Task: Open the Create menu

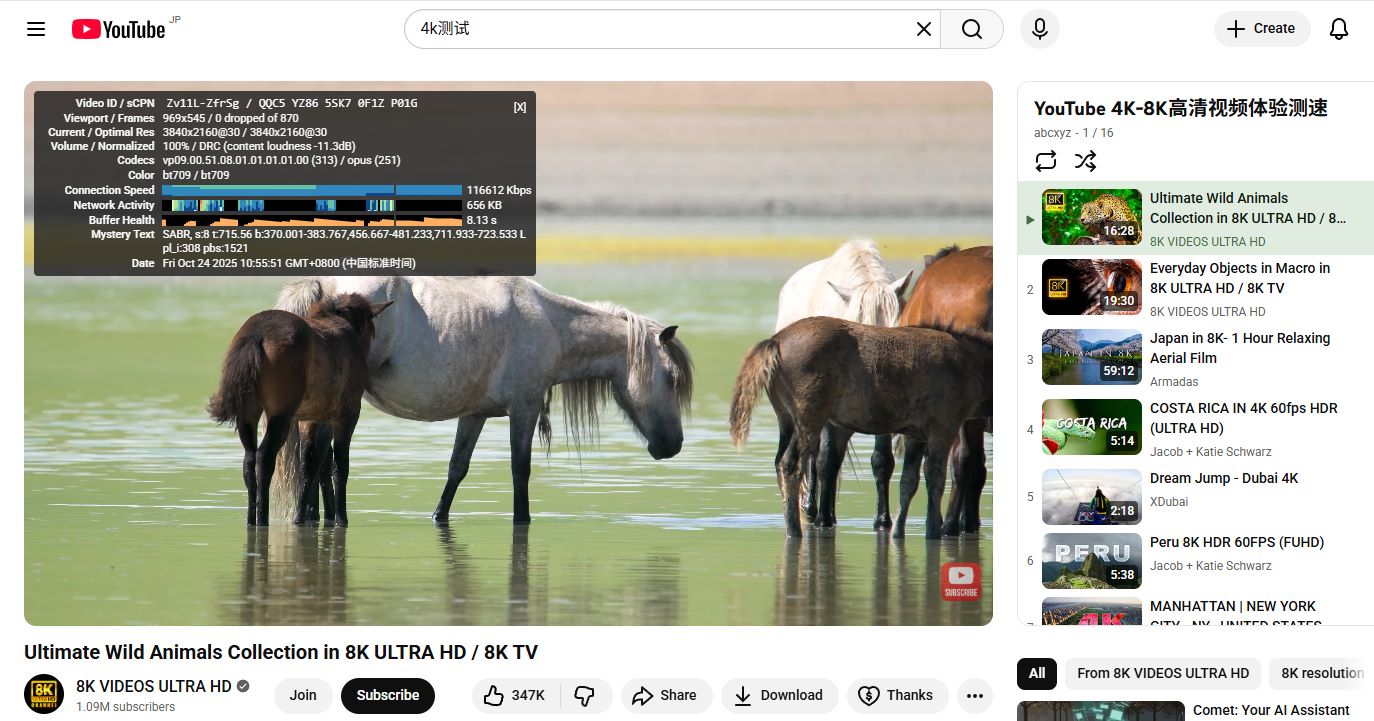Action: 1261,28
